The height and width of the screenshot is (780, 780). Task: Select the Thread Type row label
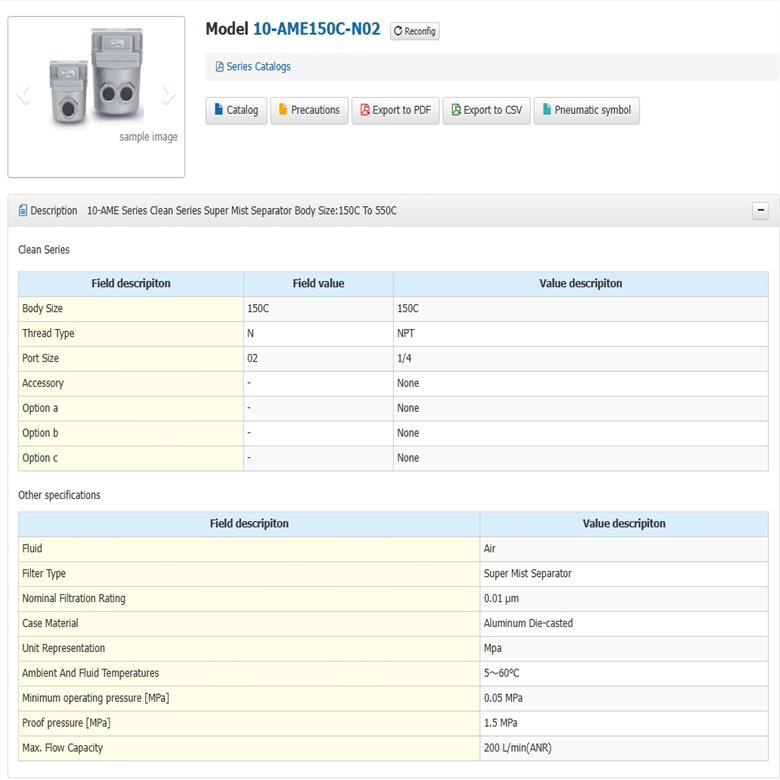[48, 333]
